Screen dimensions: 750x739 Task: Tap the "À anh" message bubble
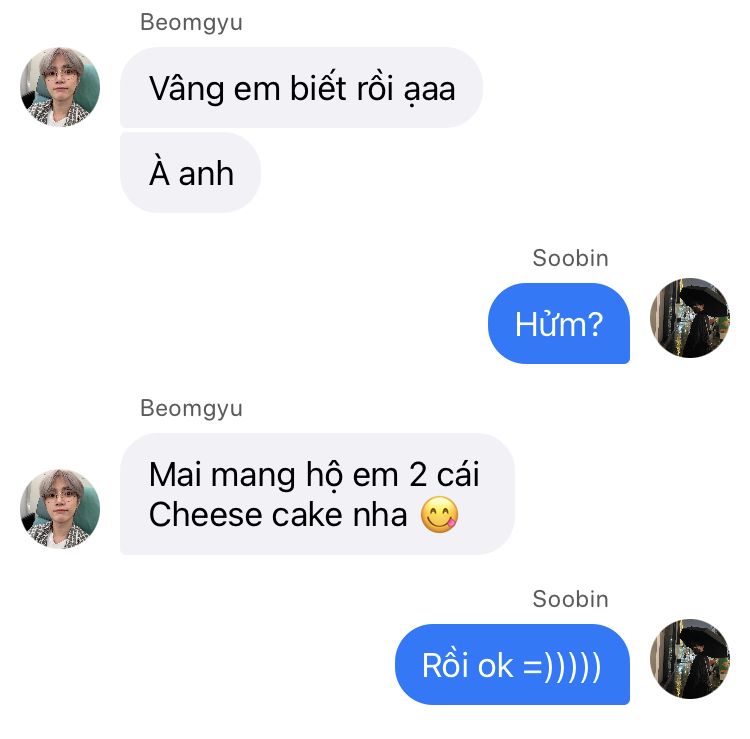tap(191, 173)
